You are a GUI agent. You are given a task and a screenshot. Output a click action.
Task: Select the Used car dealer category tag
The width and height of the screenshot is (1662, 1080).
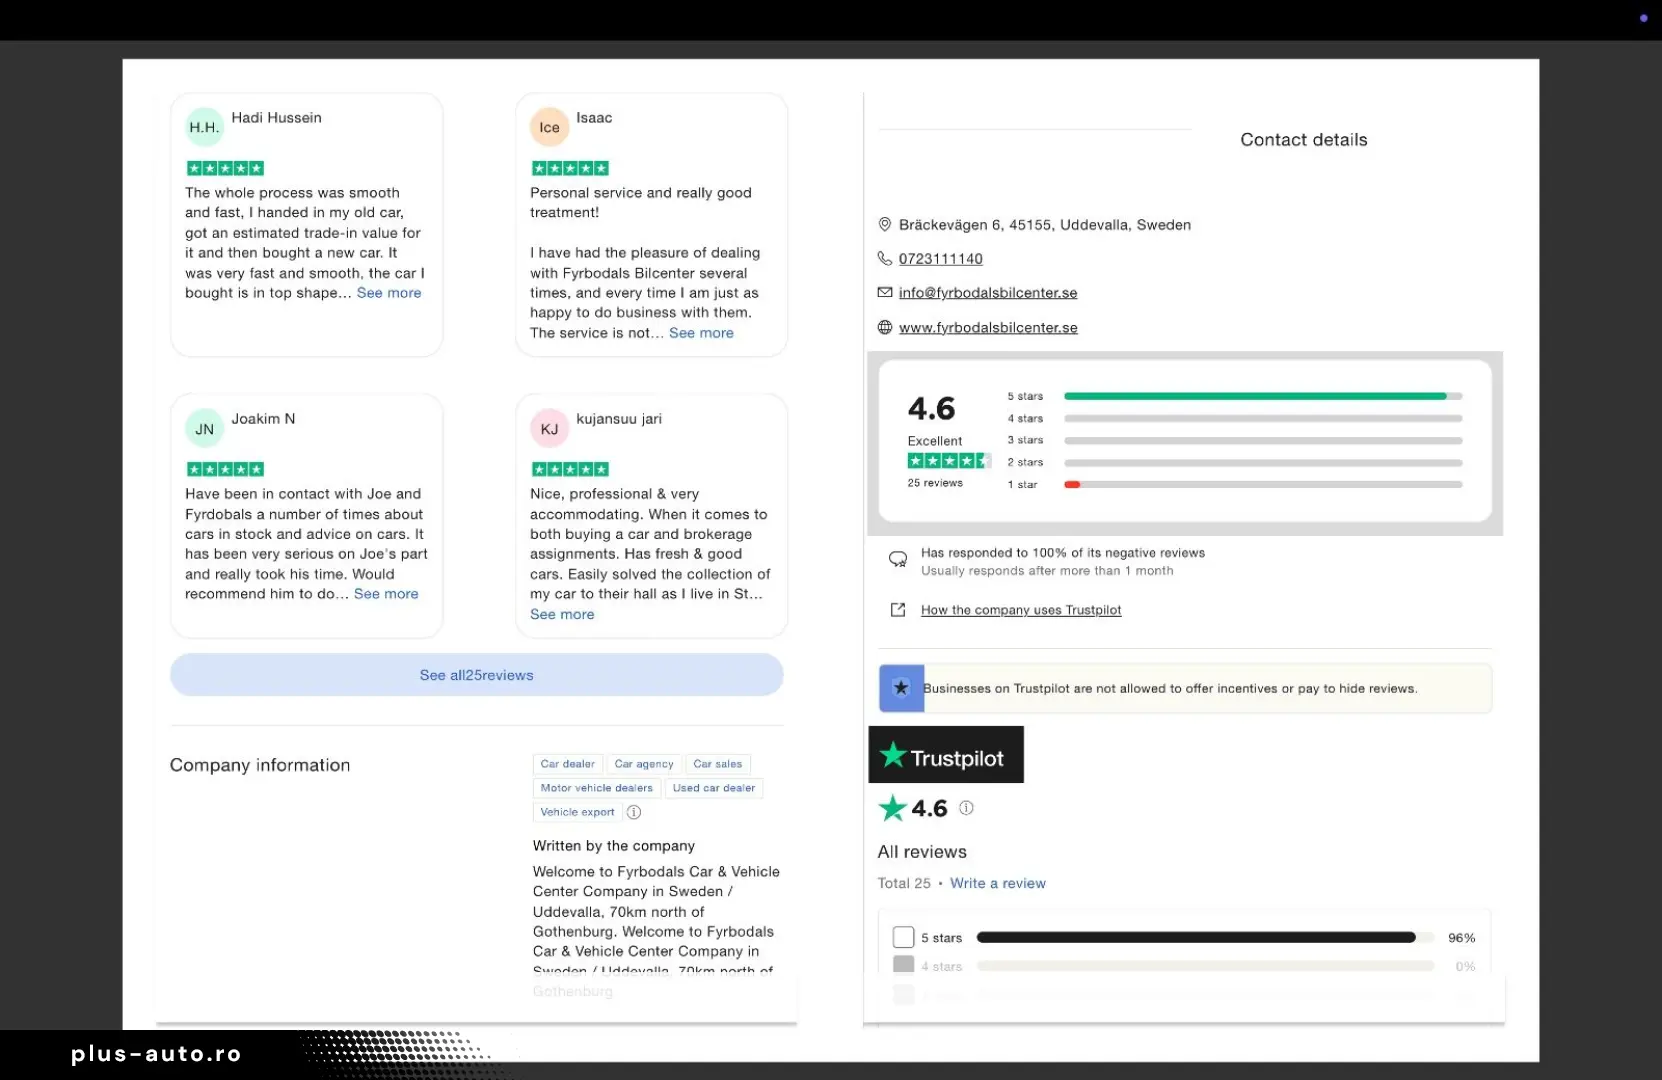coord(714,788)
